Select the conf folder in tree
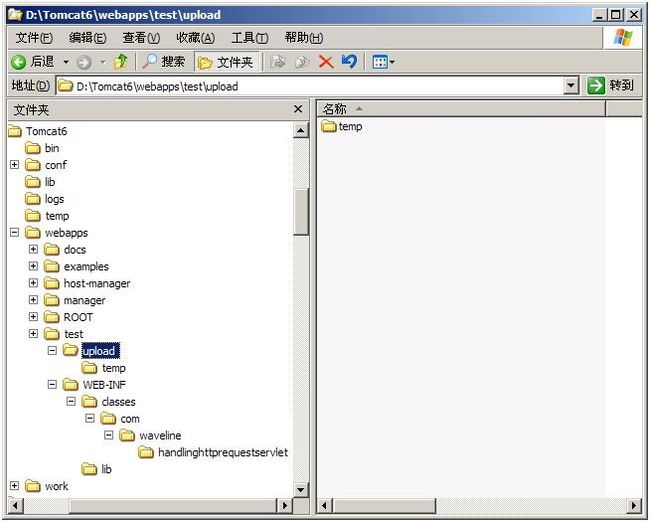The image size is (650, 522). (46, 165)
